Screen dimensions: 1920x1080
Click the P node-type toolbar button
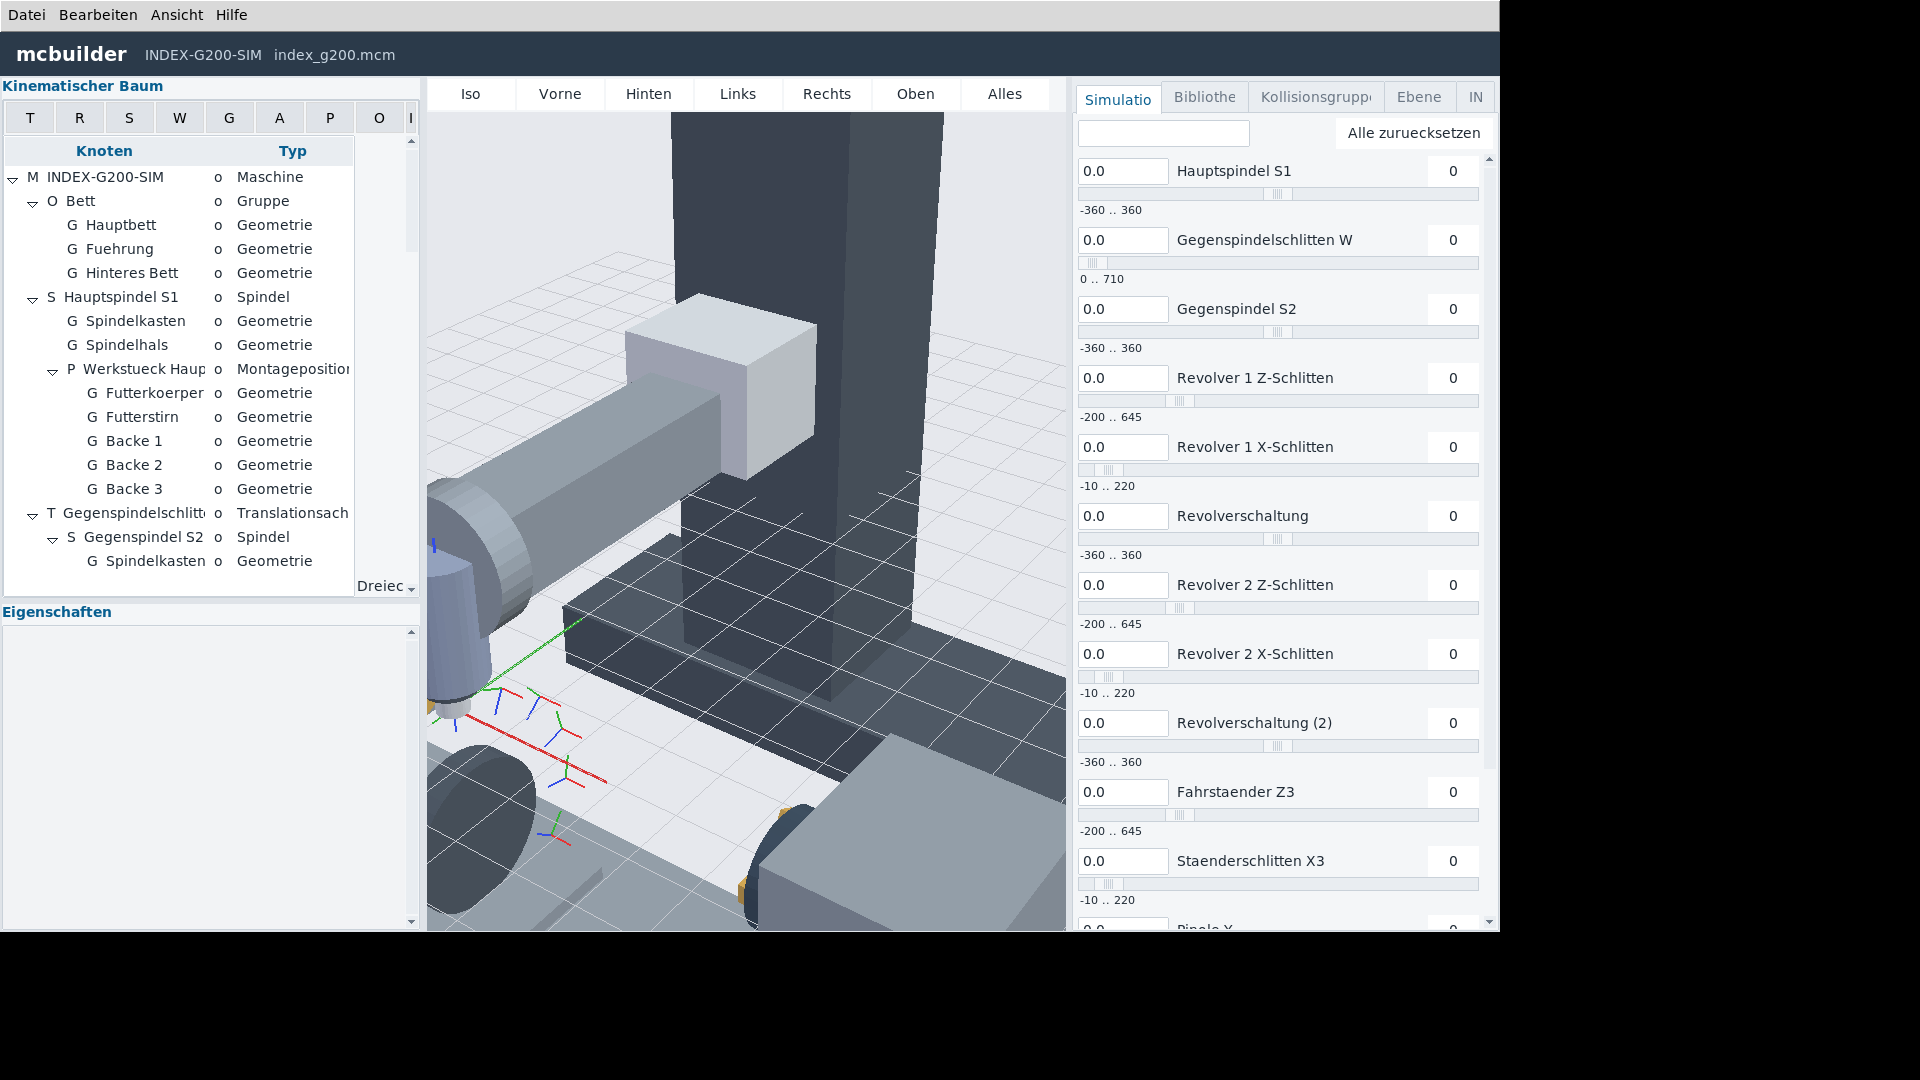coord(330,118)
